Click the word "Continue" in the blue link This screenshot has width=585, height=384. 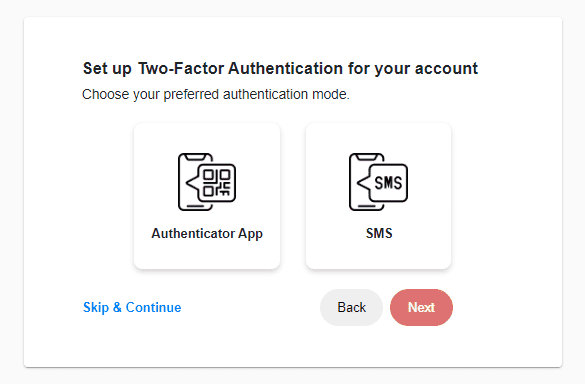[x=153, y=307]
